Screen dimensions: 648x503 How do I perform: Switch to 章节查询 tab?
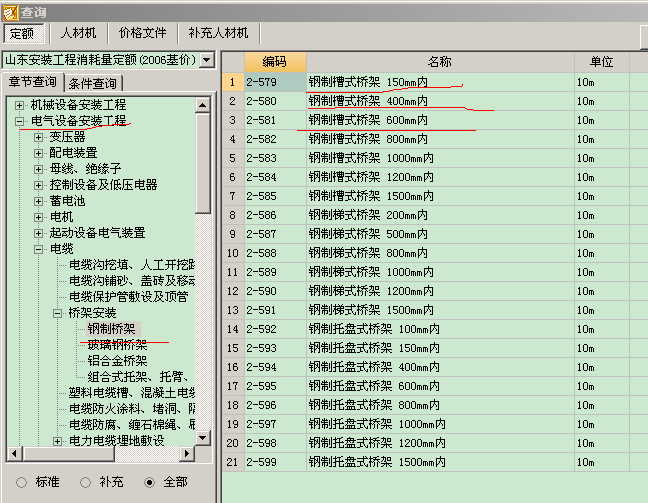(33, 82)
